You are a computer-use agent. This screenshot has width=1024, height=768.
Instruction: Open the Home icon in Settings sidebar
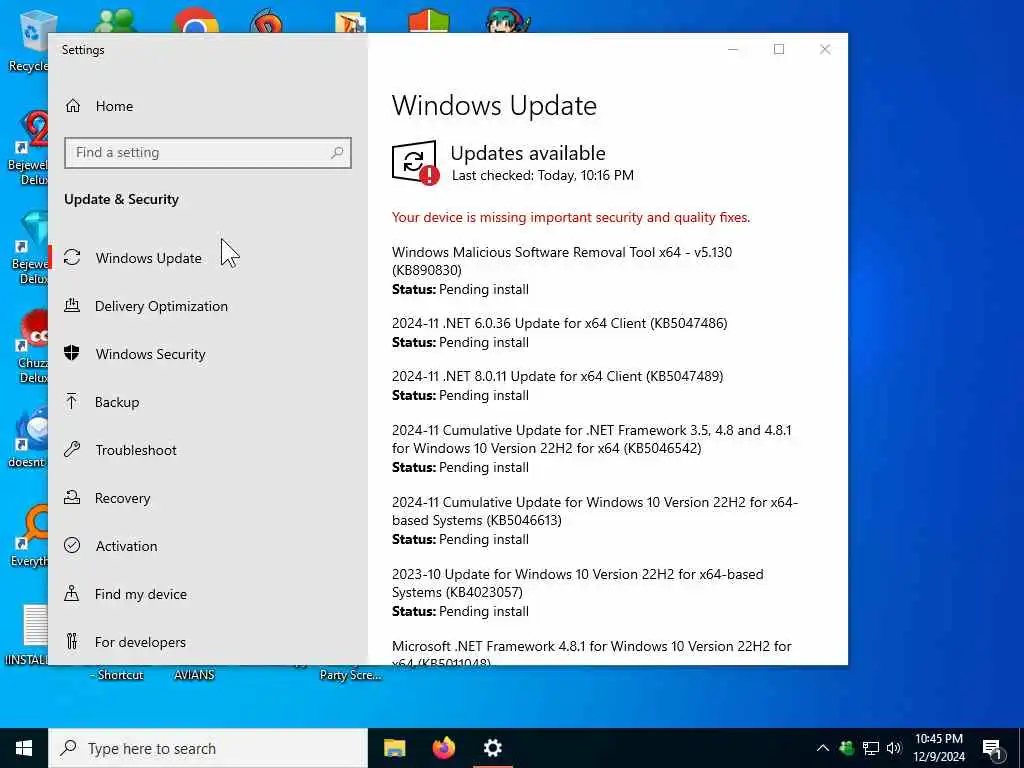pyautogui.click(x=72, y=106)
